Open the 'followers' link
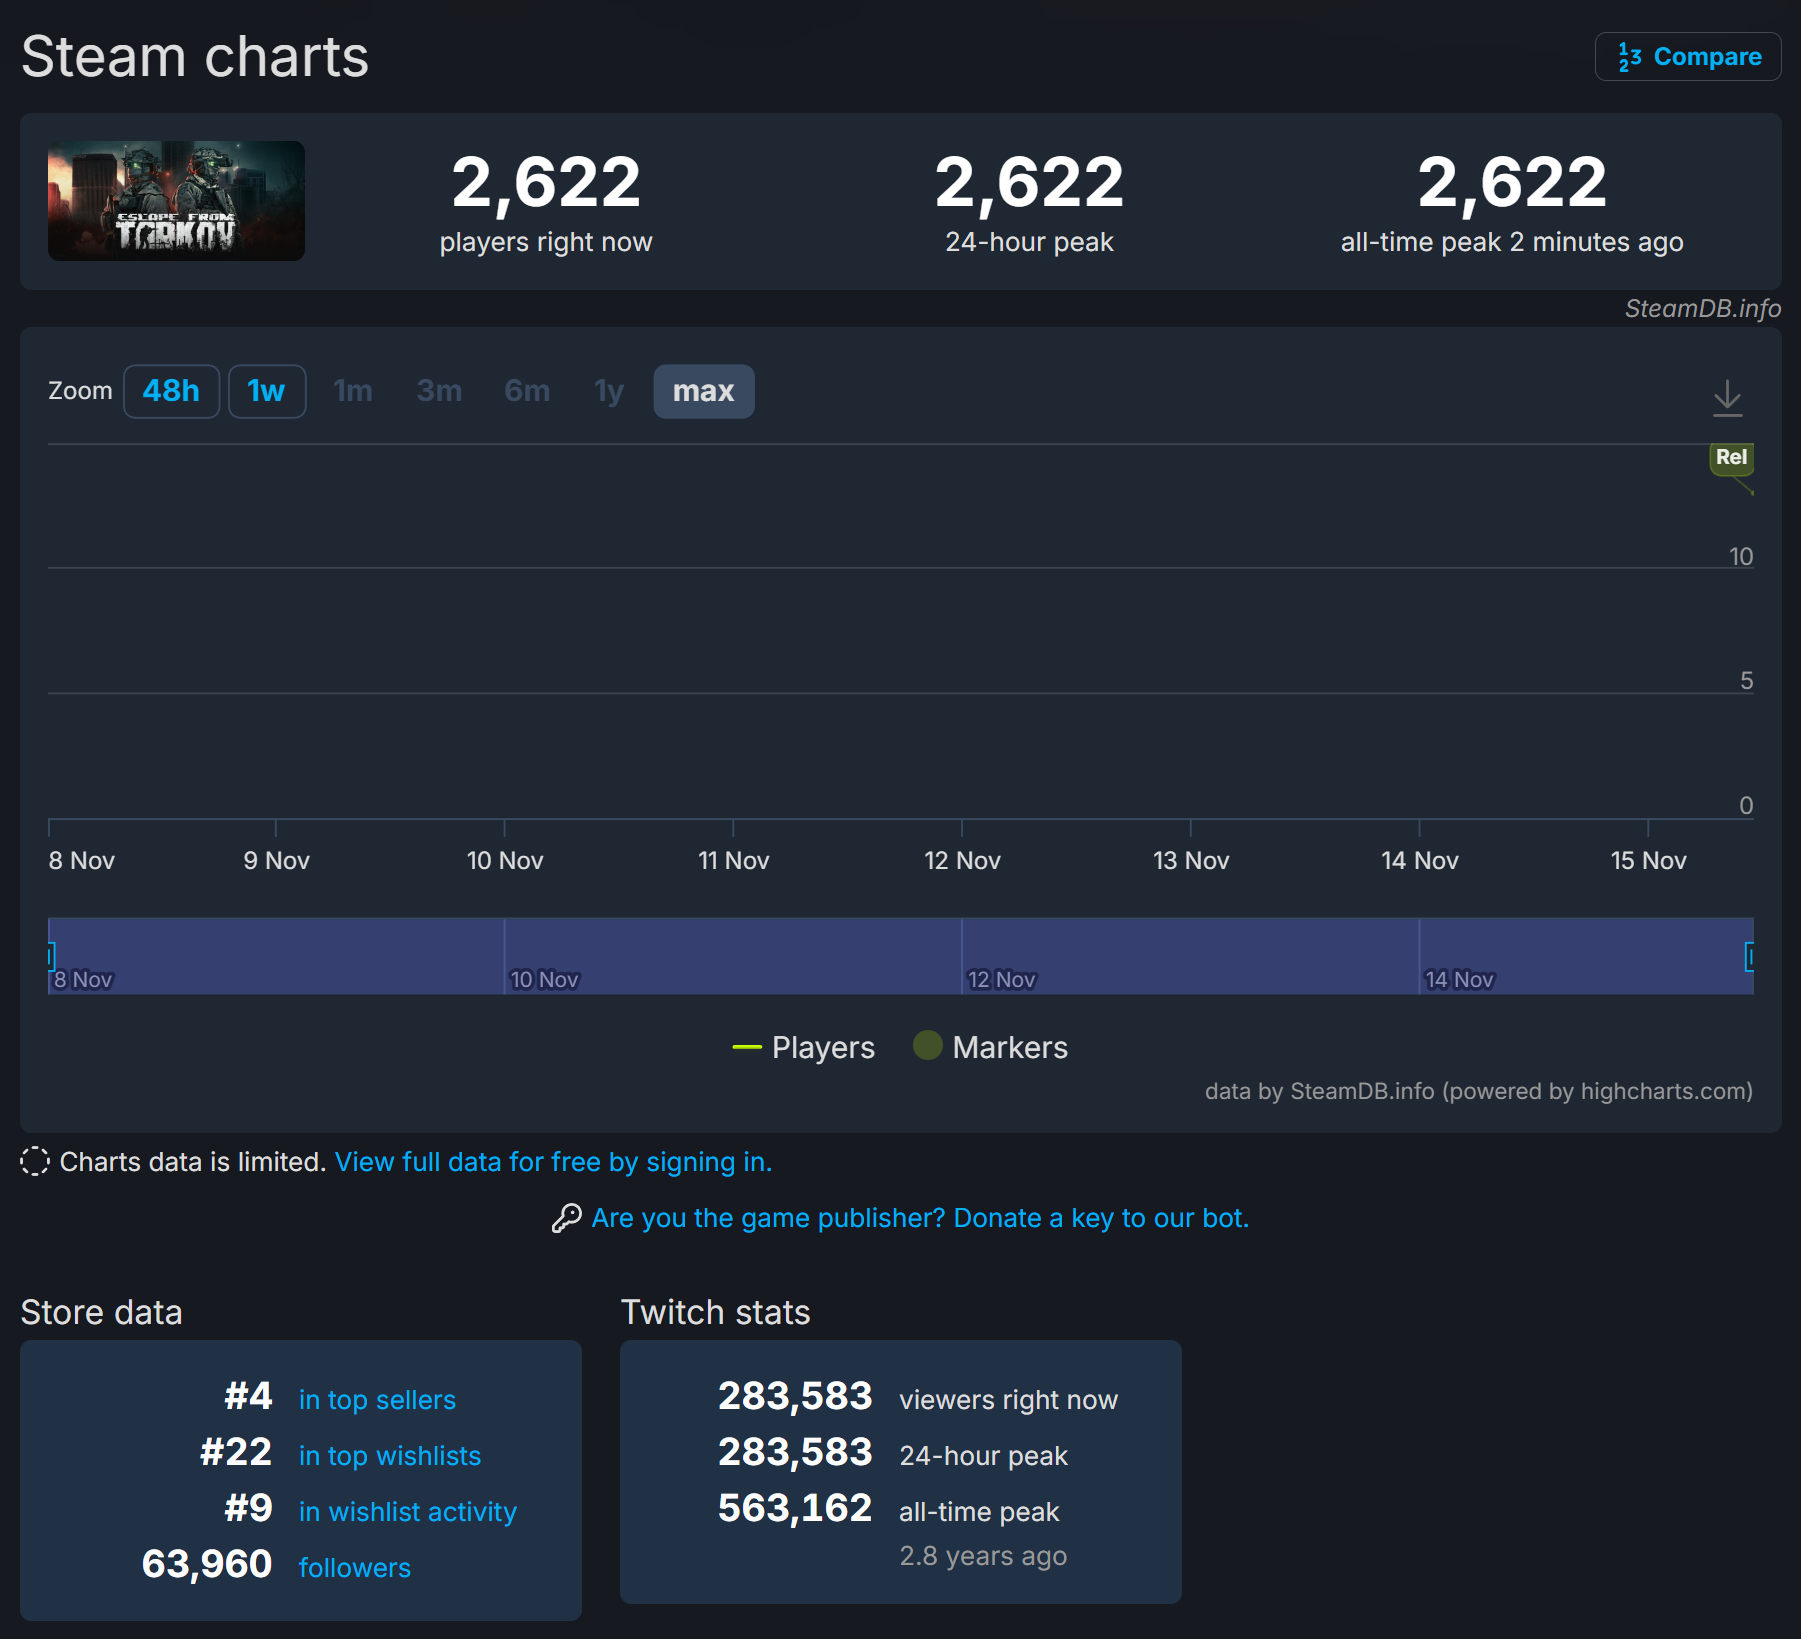The width and height of the screenshot is (1801, 1639). 355,1568
